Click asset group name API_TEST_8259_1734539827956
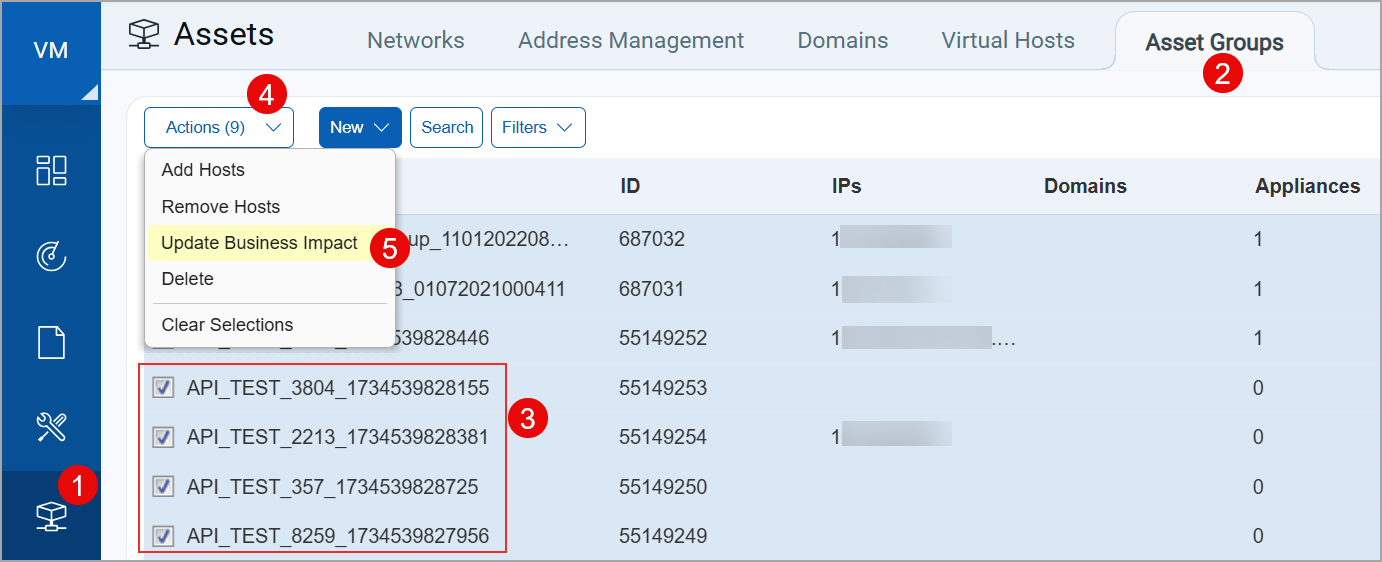The height and width of the screenshot is (562, 1382). [338, 536]
